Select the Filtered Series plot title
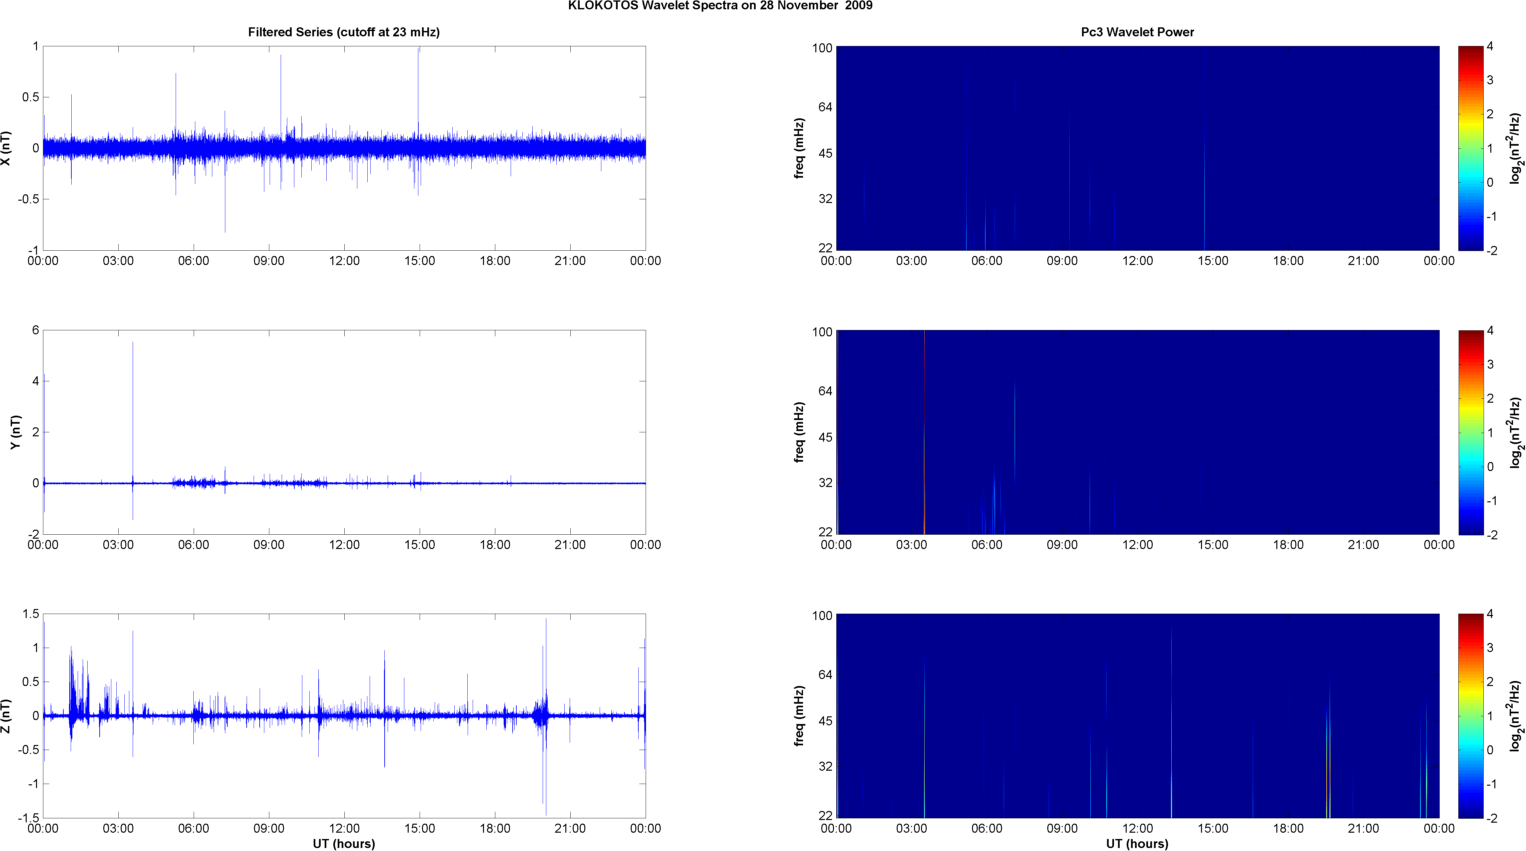 tap(343, 32)
